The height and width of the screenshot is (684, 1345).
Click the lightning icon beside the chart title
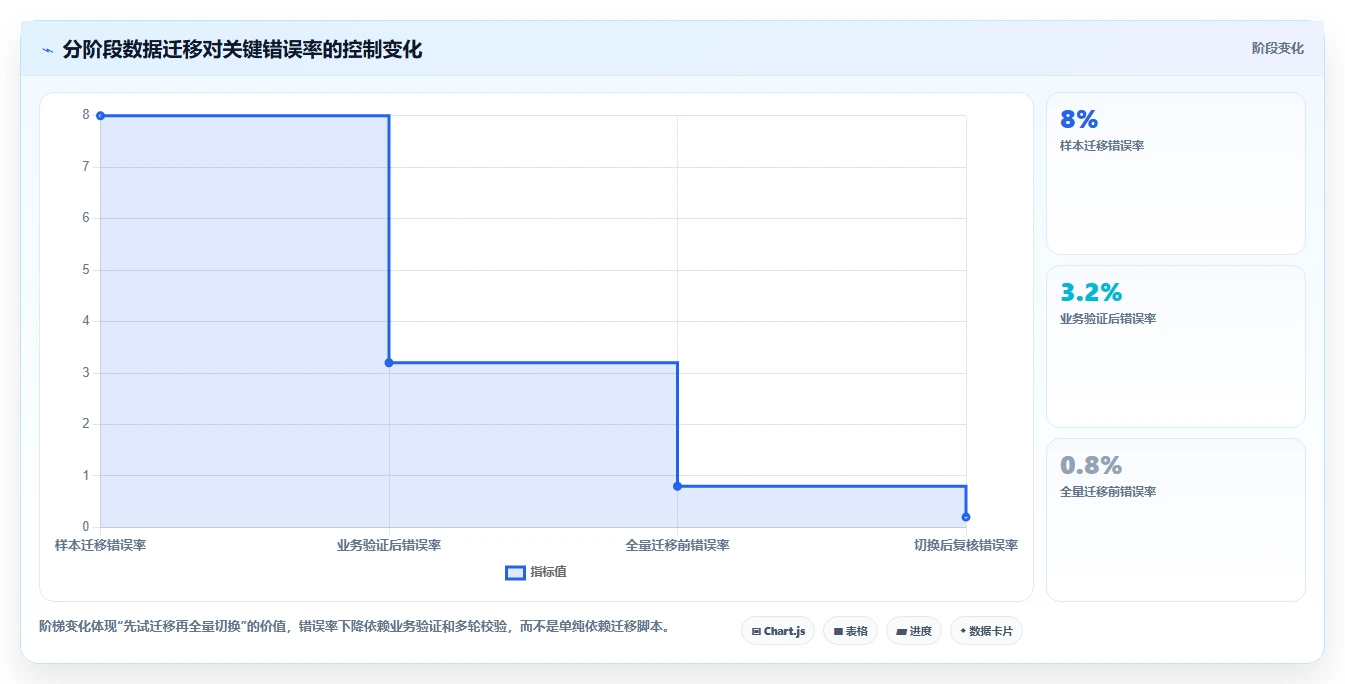[47, 49]
